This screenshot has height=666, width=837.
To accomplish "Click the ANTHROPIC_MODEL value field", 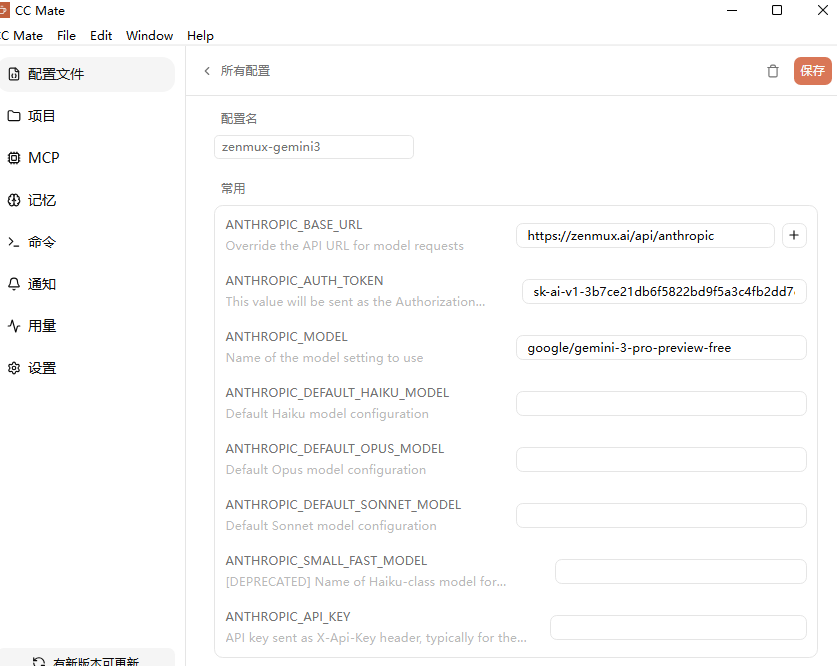I will coord(660,347).
